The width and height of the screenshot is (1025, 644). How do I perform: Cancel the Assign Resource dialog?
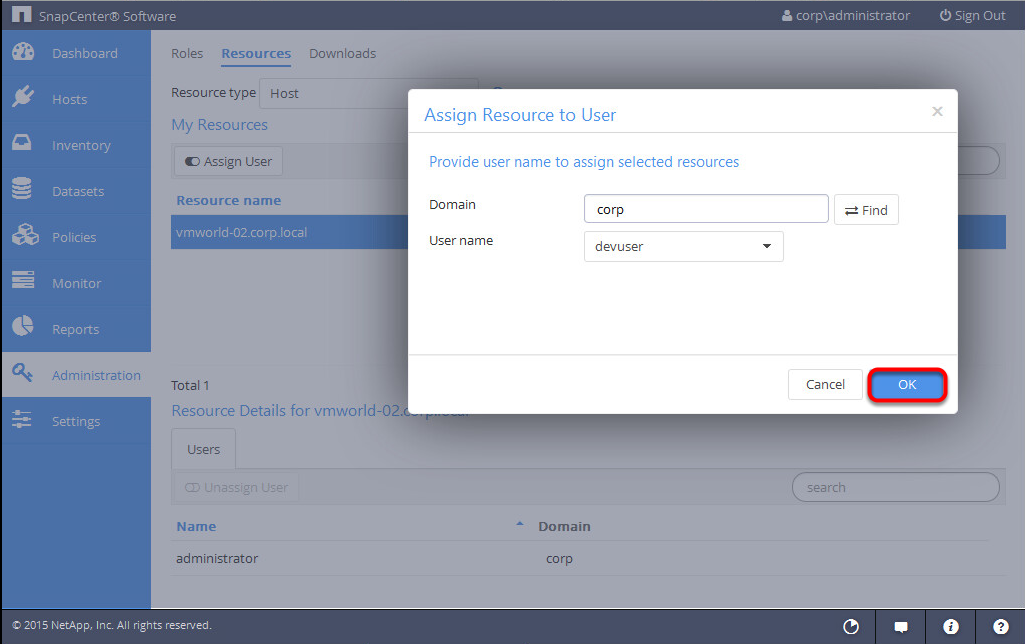(x=825, y=384)
